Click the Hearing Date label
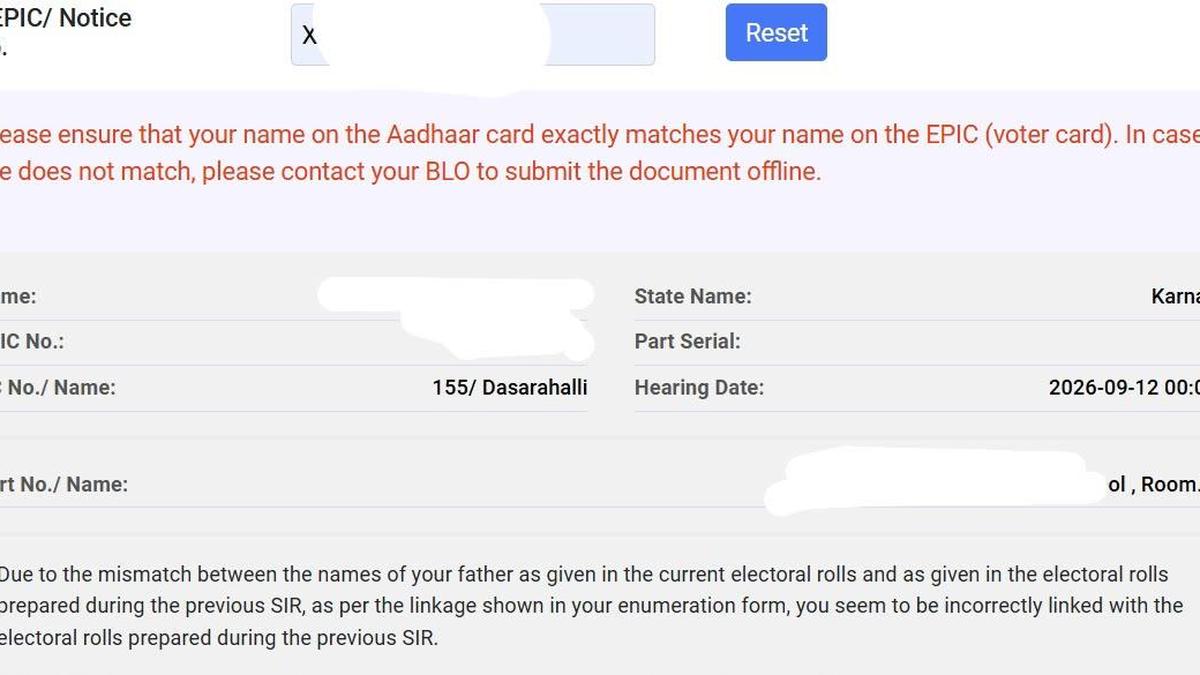This screenshot has width=1200, height=675. click(x=699, y=387)
